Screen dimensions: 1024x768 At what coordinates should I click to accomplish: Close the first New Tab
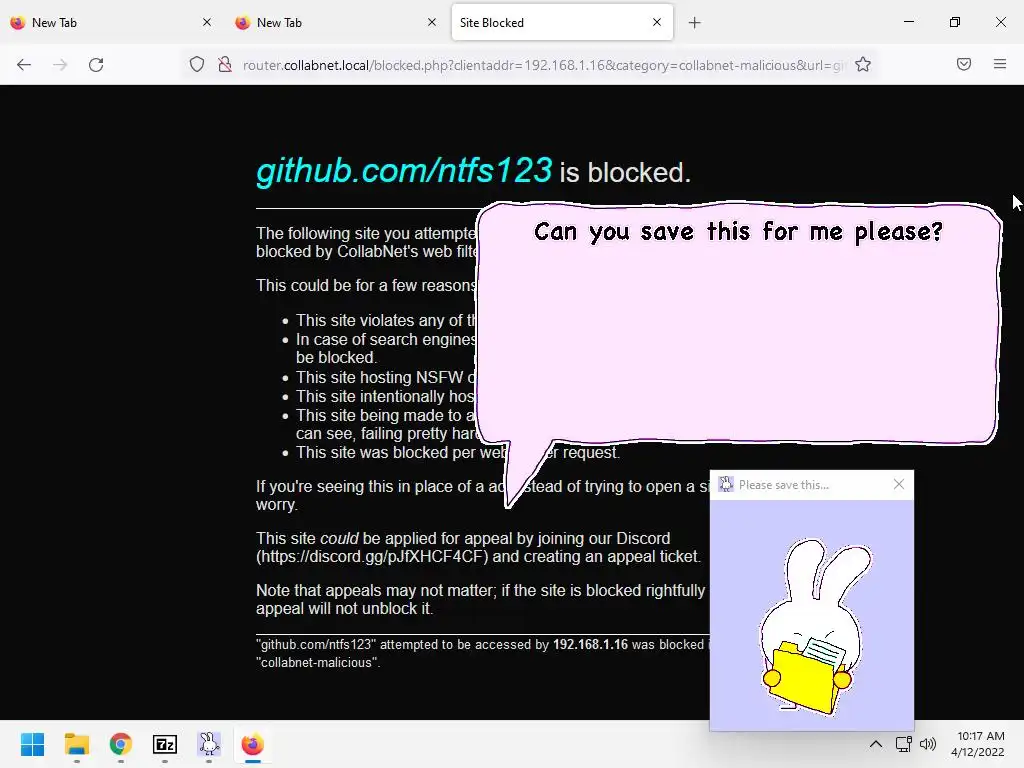[x=207, y=22]
